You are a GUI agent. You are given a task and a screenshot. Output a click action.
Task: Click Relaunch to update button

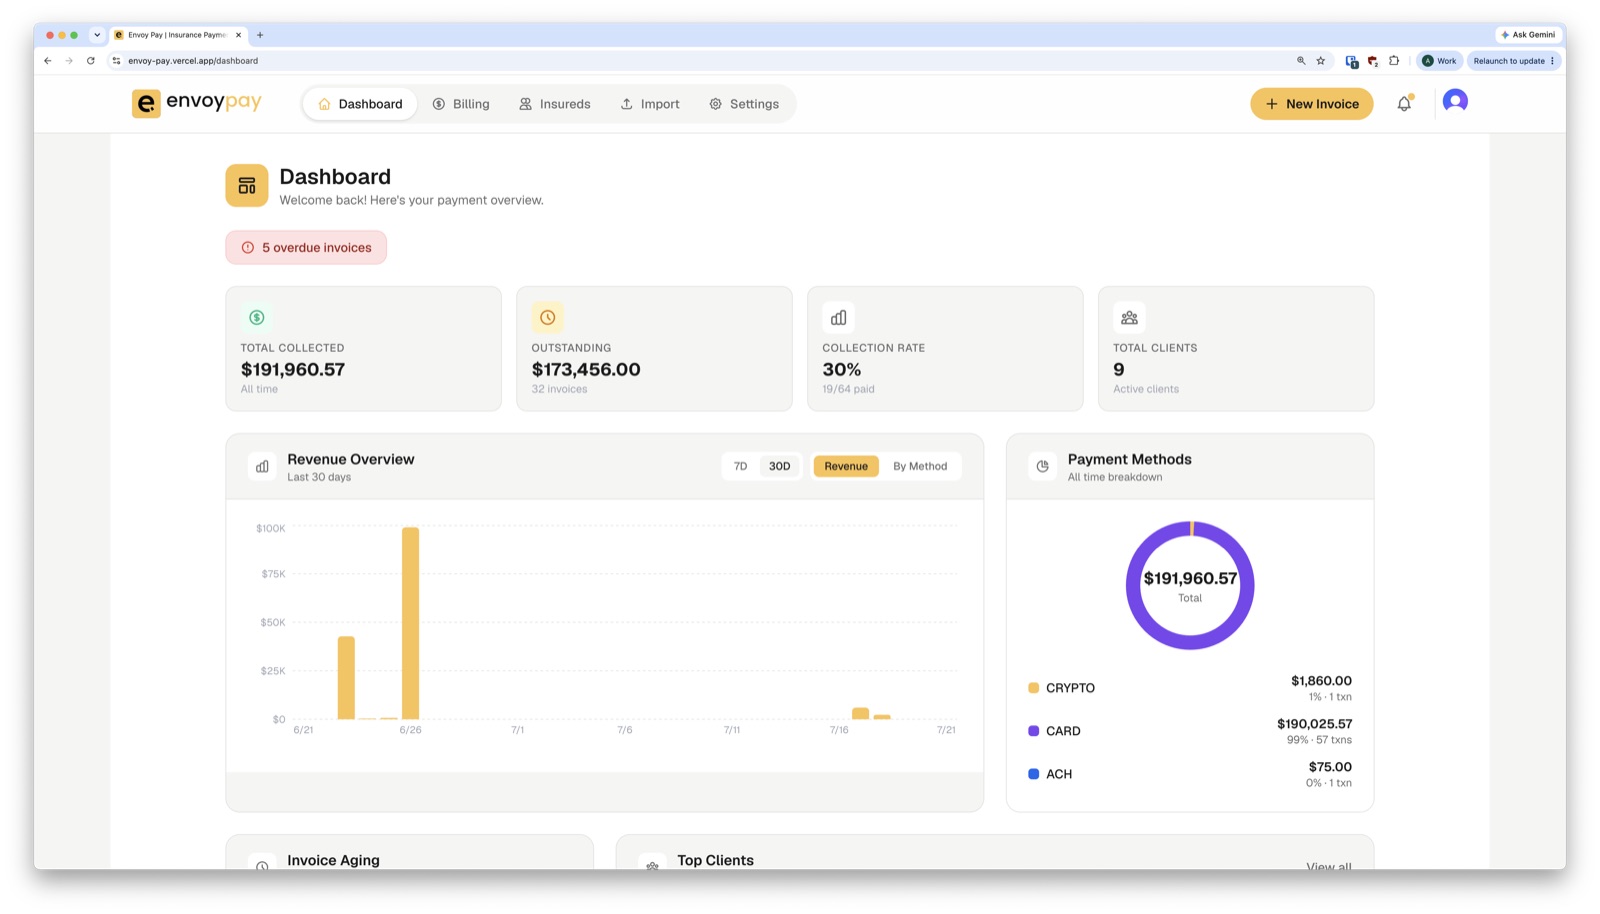[x=1514, y=61]
